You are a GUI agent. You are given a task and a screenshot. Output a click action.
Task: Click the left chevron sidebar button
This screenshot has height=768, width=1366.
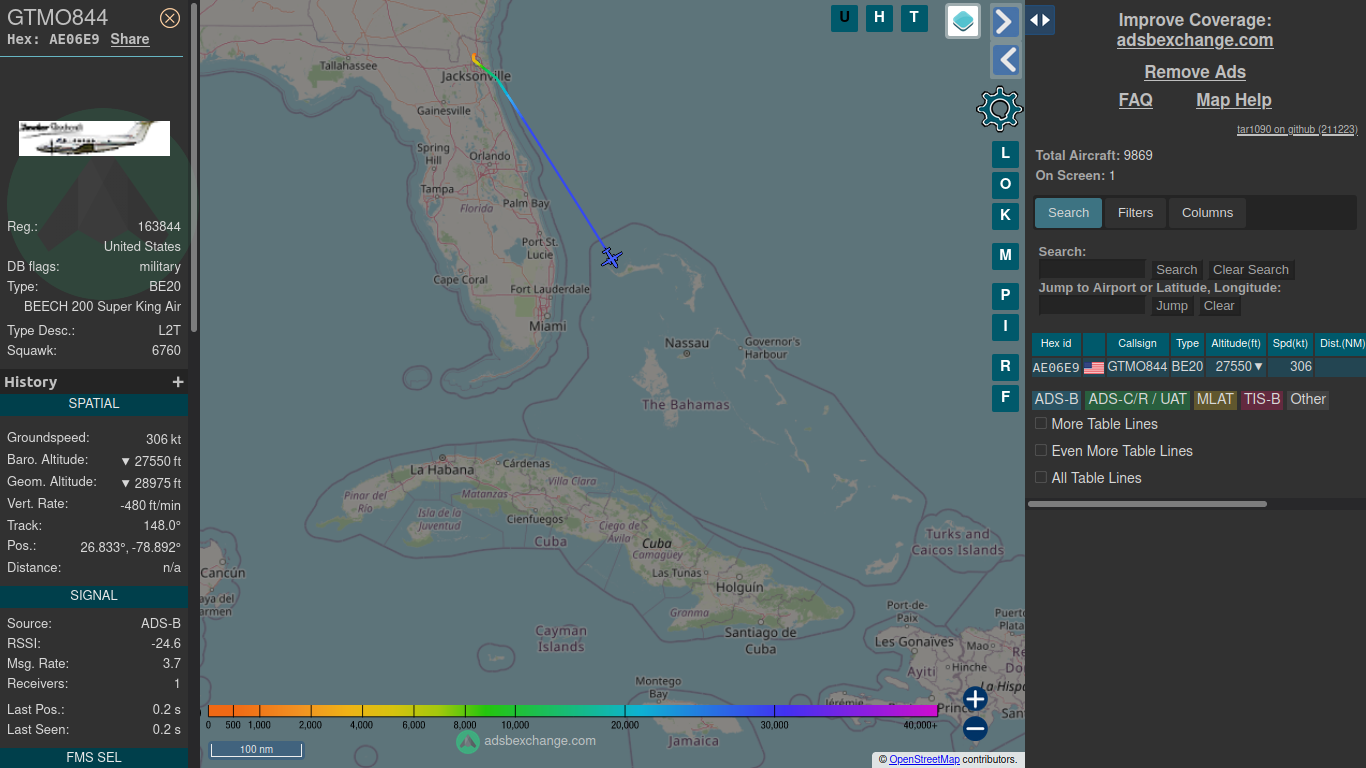coord(1005,60)
